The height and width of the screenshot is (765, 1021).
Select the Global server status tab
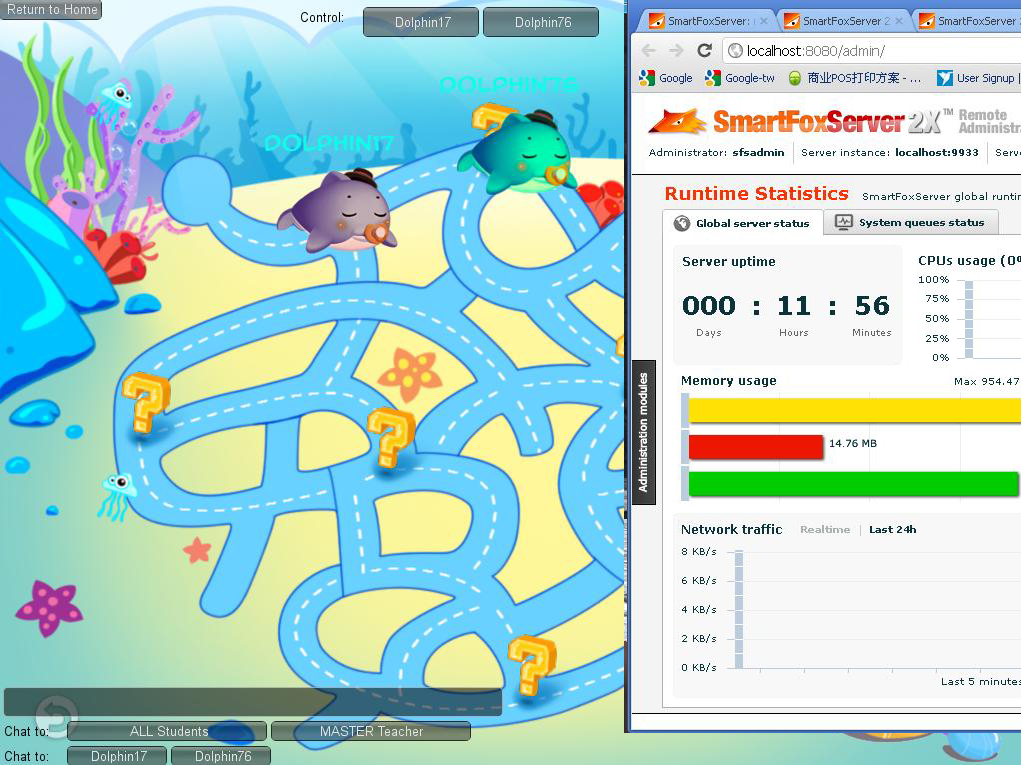pyautogui.click(x=742, y=223)
